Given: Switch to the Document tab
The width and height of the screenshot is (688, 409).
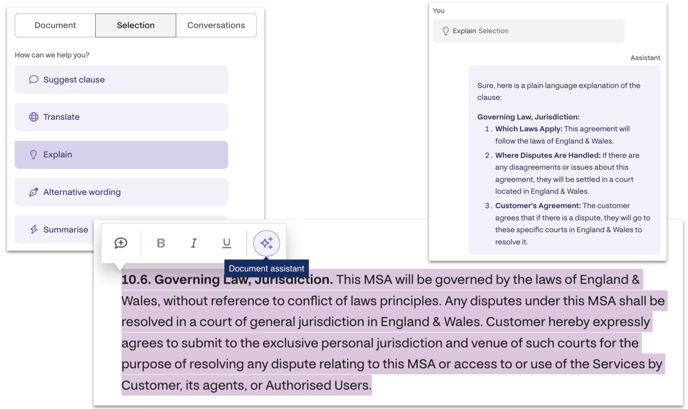Looking at the screenshot, I should tap(55, 25).
